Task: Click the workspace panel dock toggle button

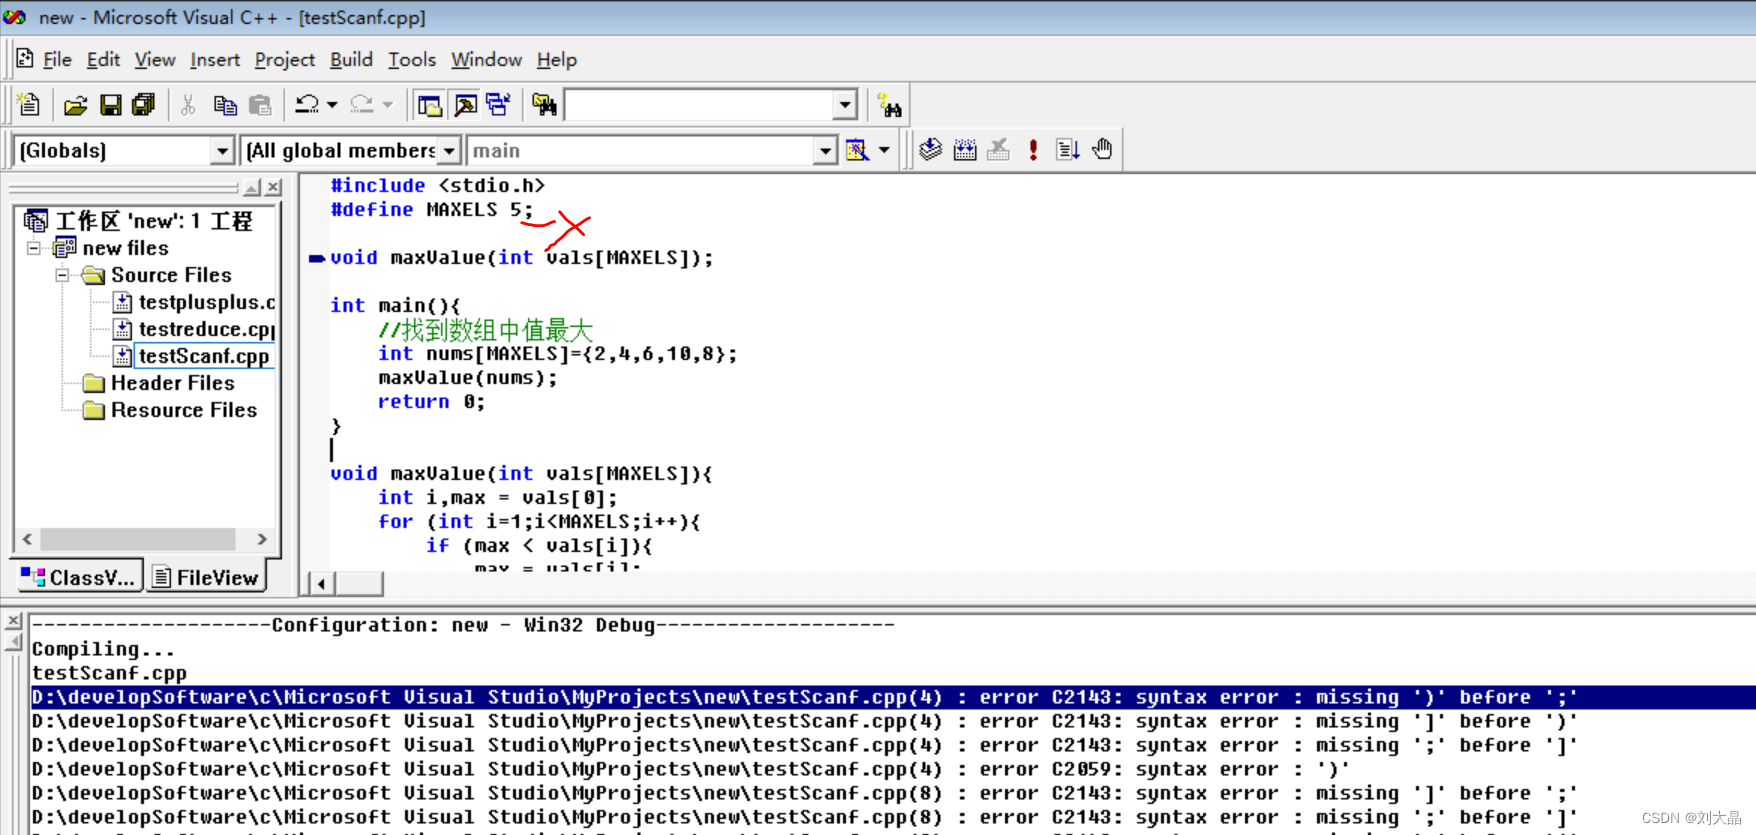Action: [x=252, y=187]
